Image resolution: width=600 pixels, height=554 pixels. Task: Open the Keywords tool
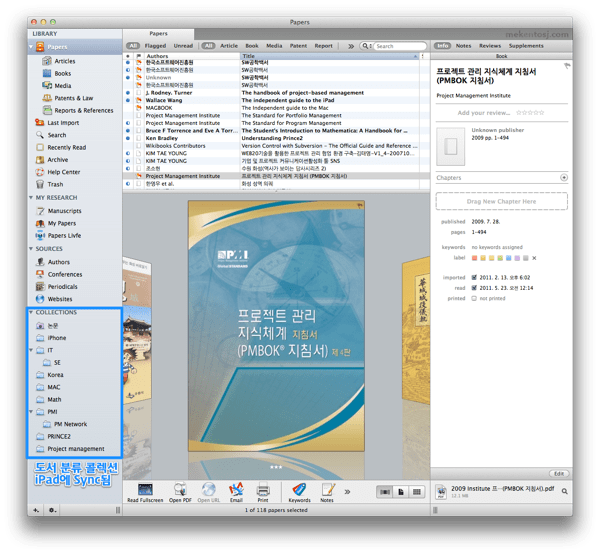click(299, 489)
